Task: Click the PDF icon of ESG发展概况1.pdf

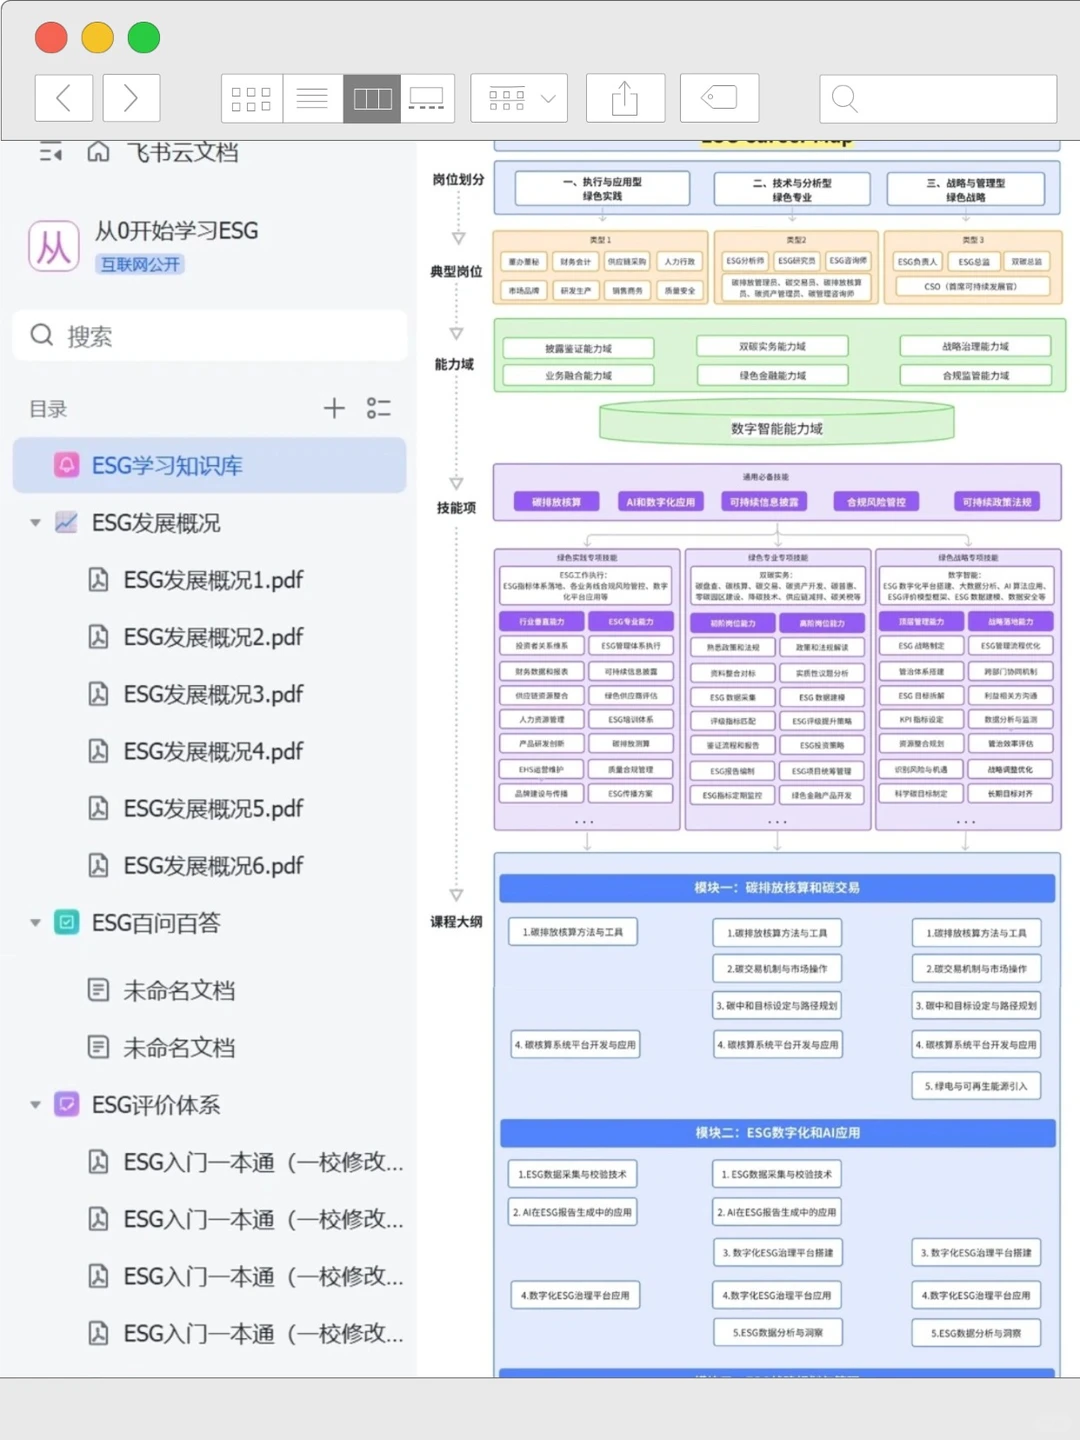Action: tap(99, 580)
